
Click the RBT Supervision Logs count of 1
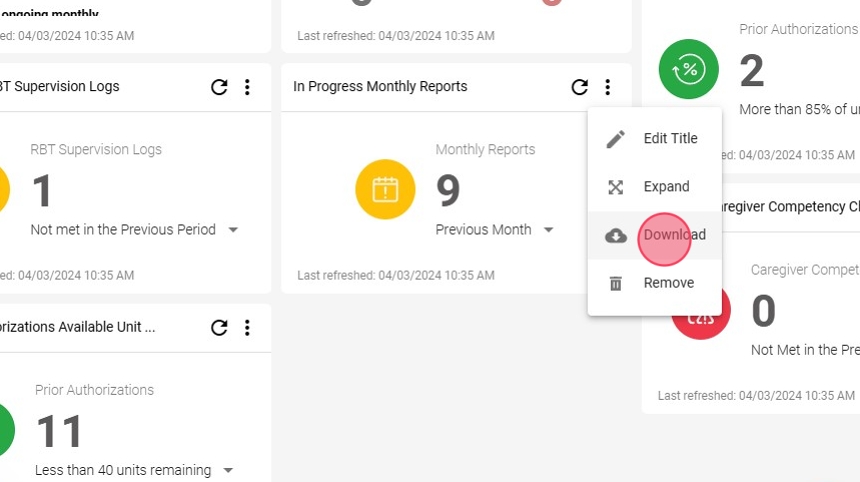tap(42, 191)
